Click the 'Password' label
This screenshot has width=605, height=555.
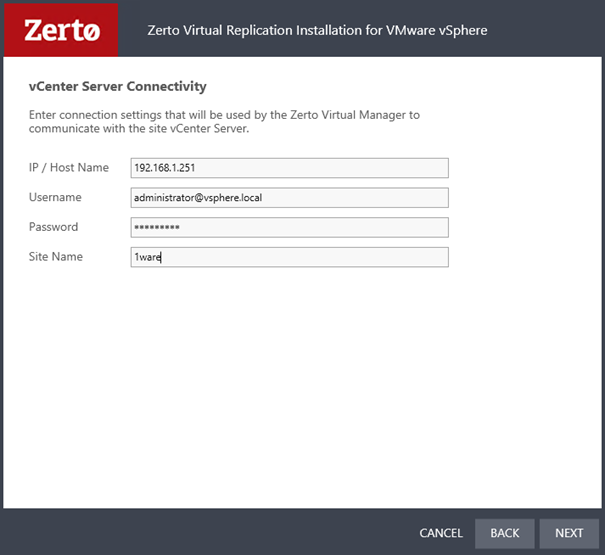click(x=53, y=227)
